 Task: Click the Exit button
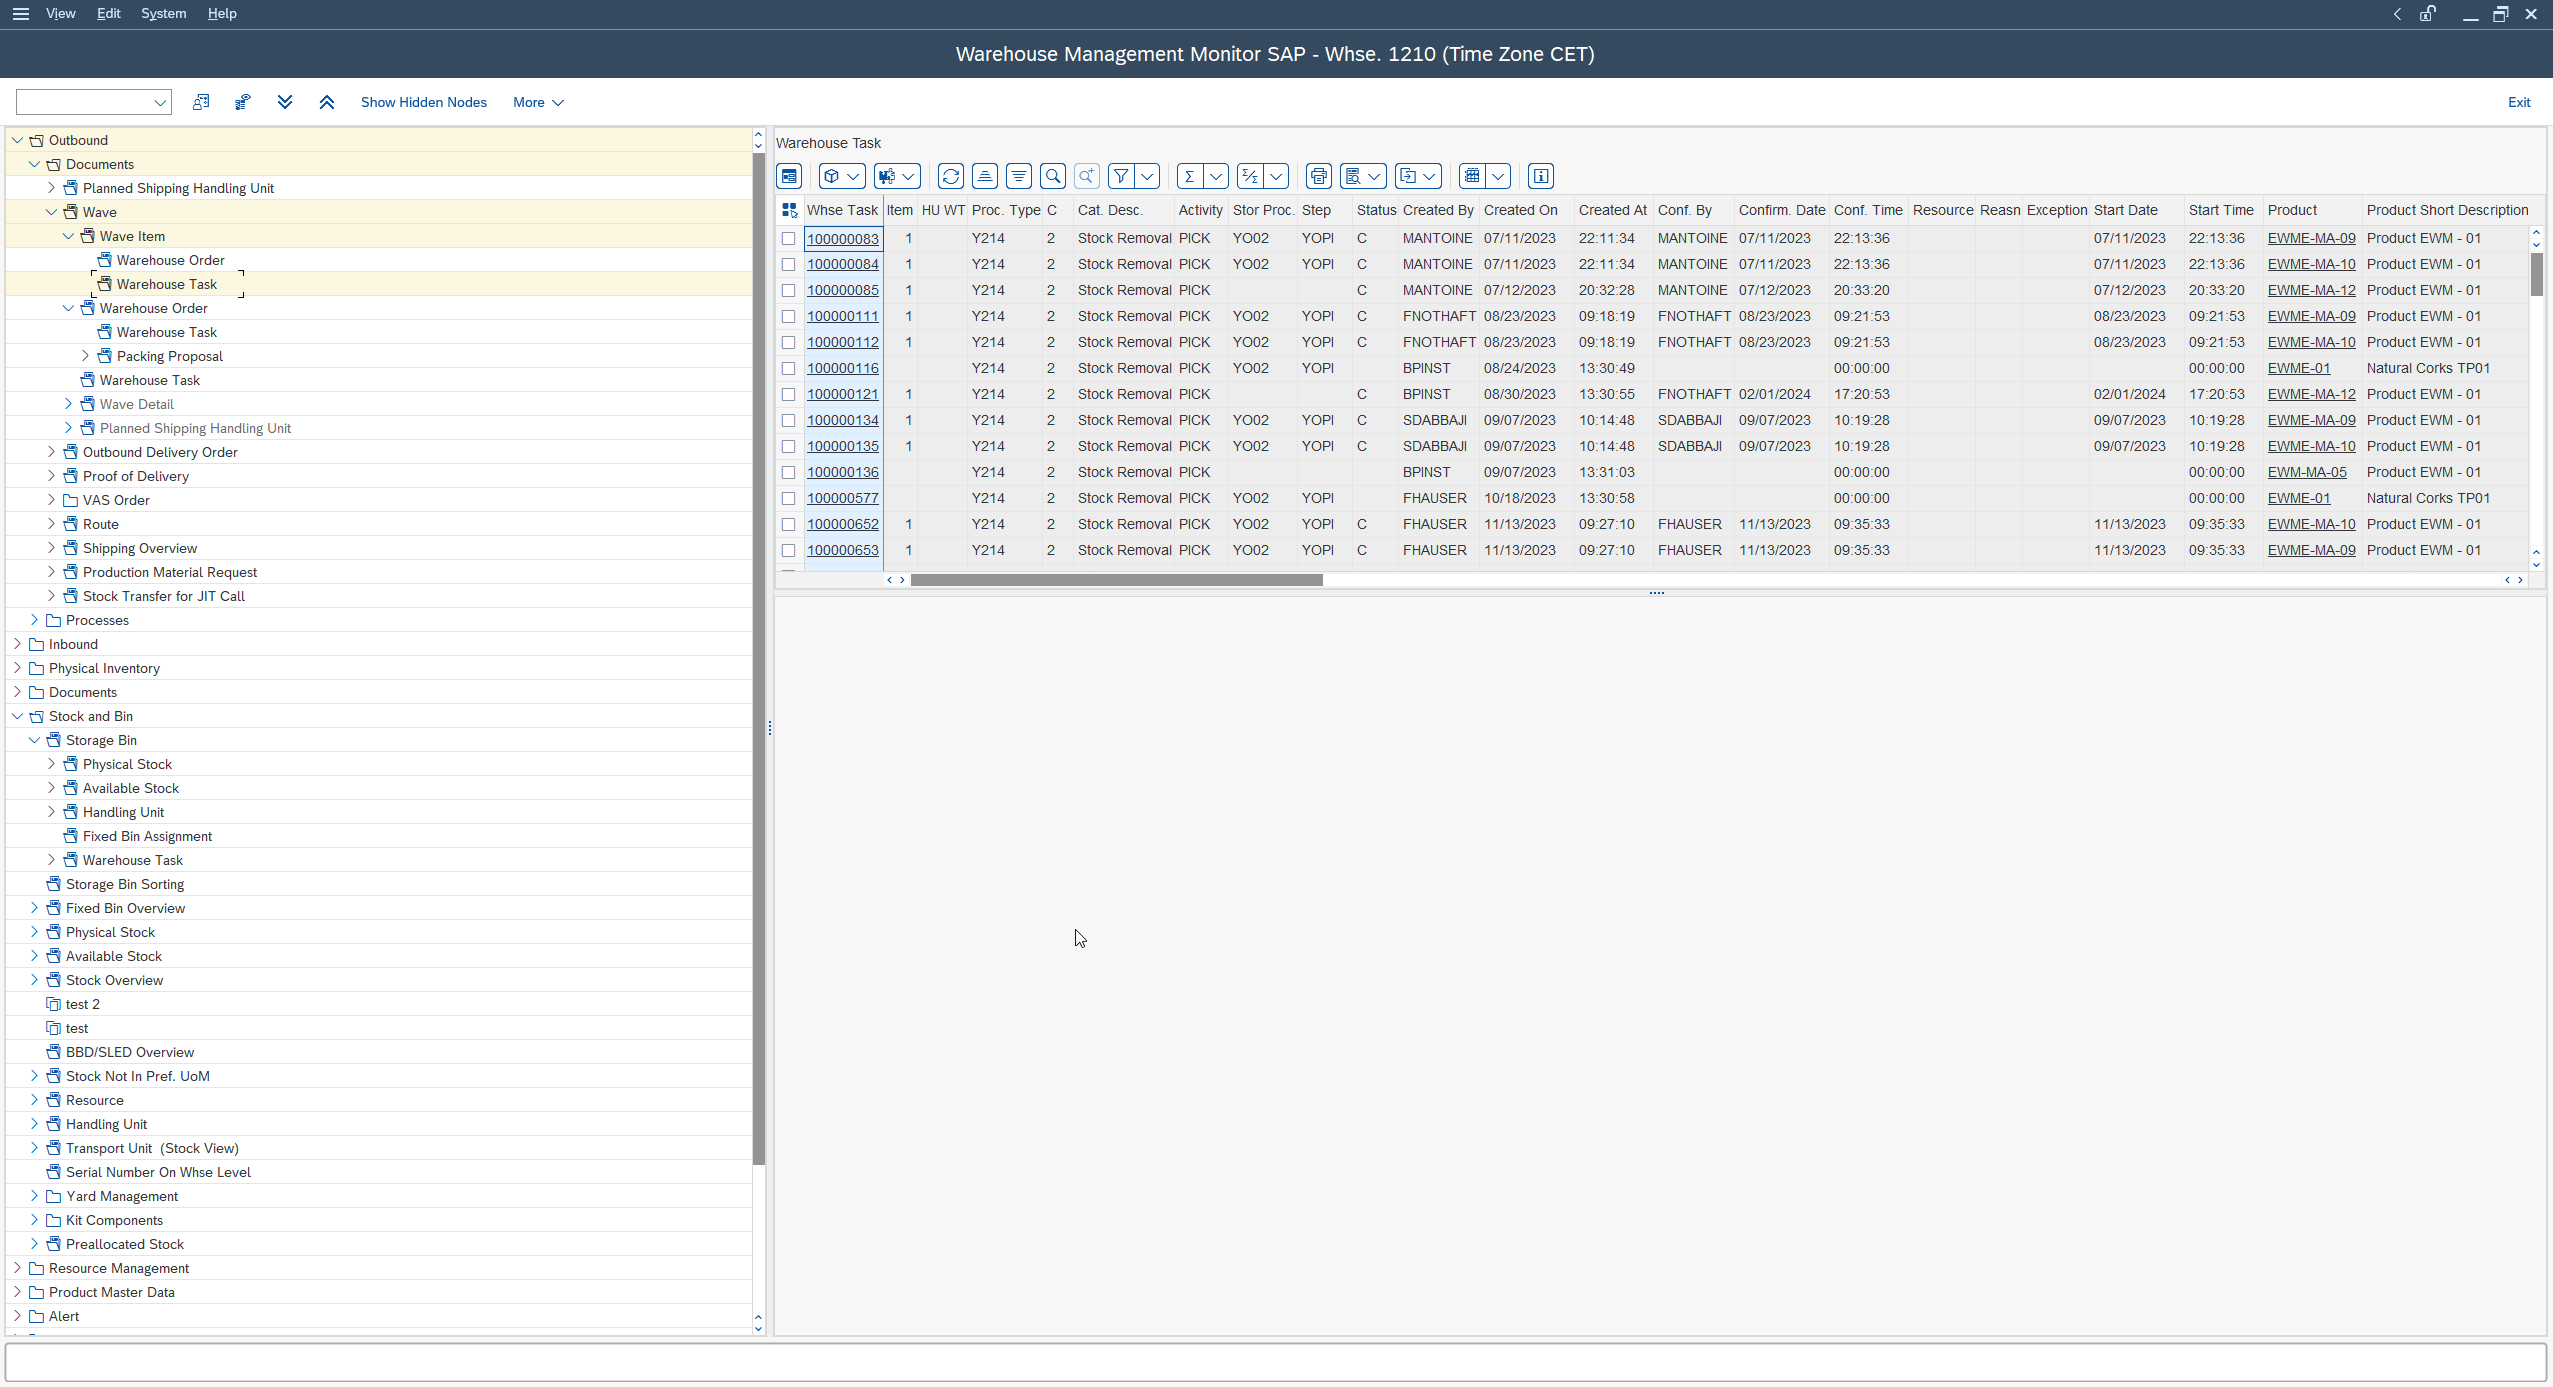(x=2519, y=102)
